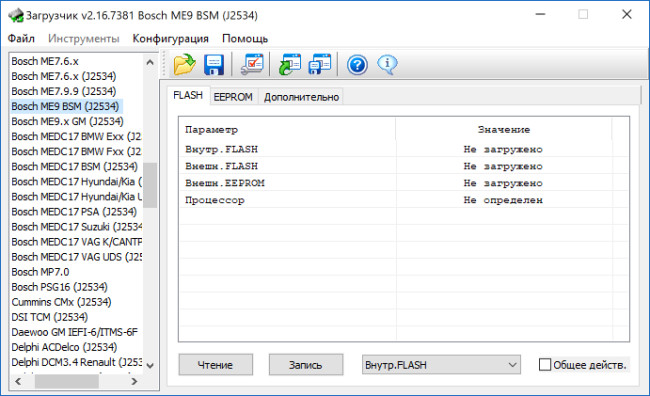Select Bosch MEDC17 VAG UDS module

(76, 257)
